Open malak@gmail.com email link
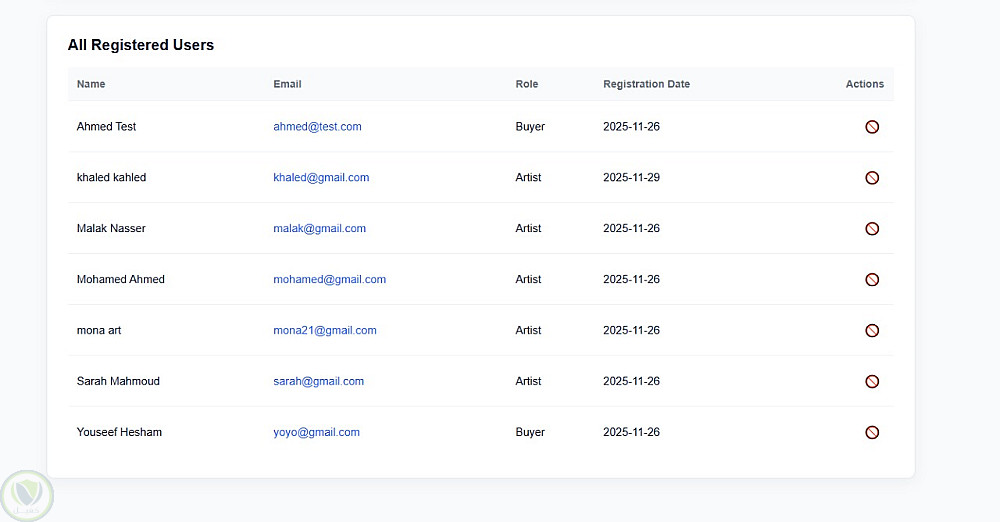This screenshot has height=522, width=1000. point(319,229)
